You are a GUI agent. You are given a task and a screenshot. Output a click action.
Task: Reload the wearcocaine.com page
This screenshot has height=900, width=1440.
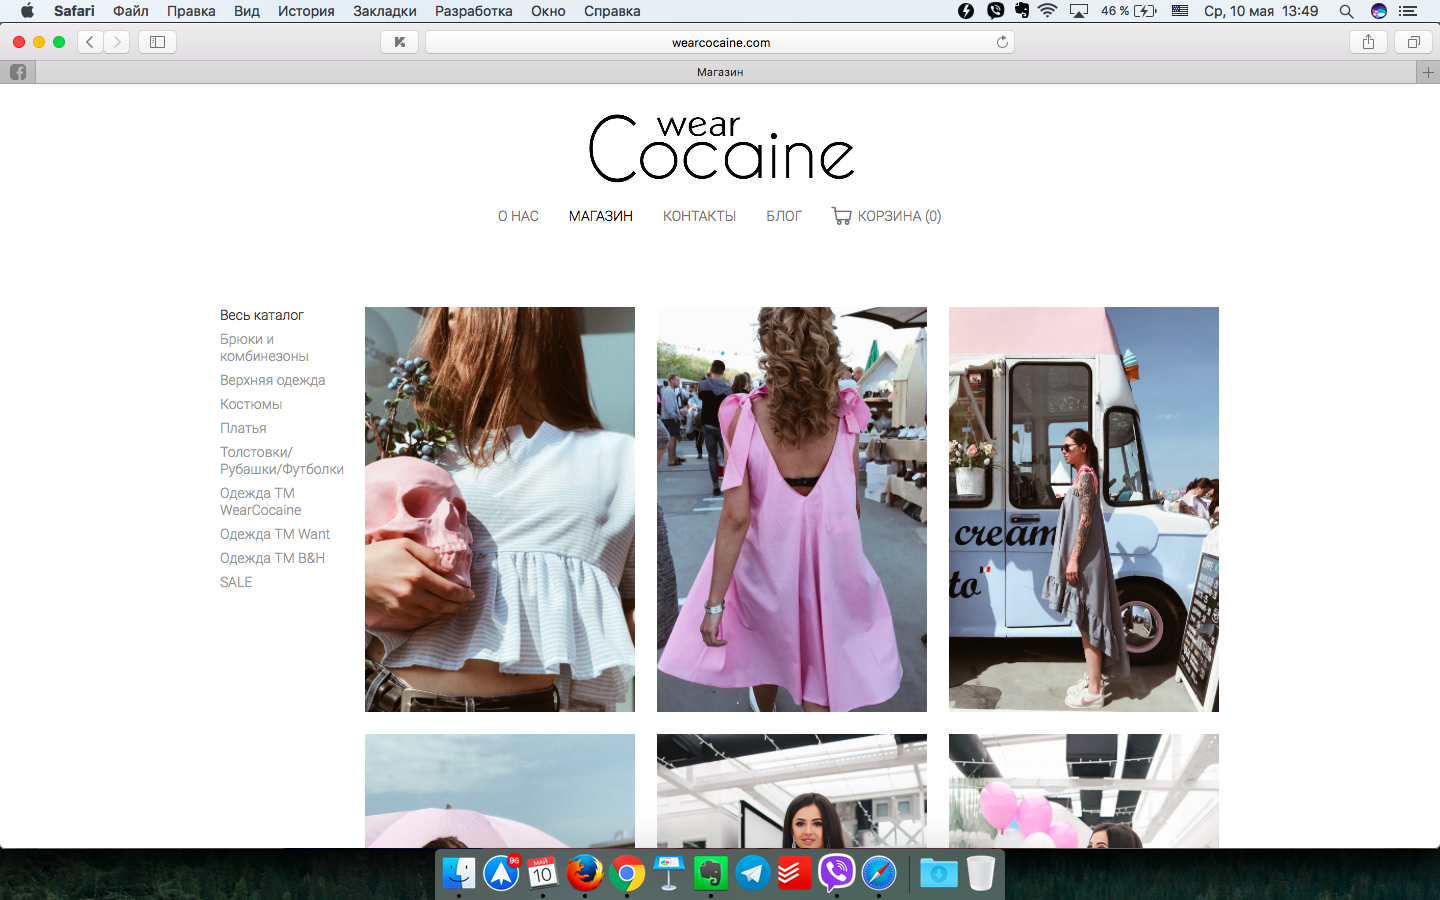tap(1002, 42)
